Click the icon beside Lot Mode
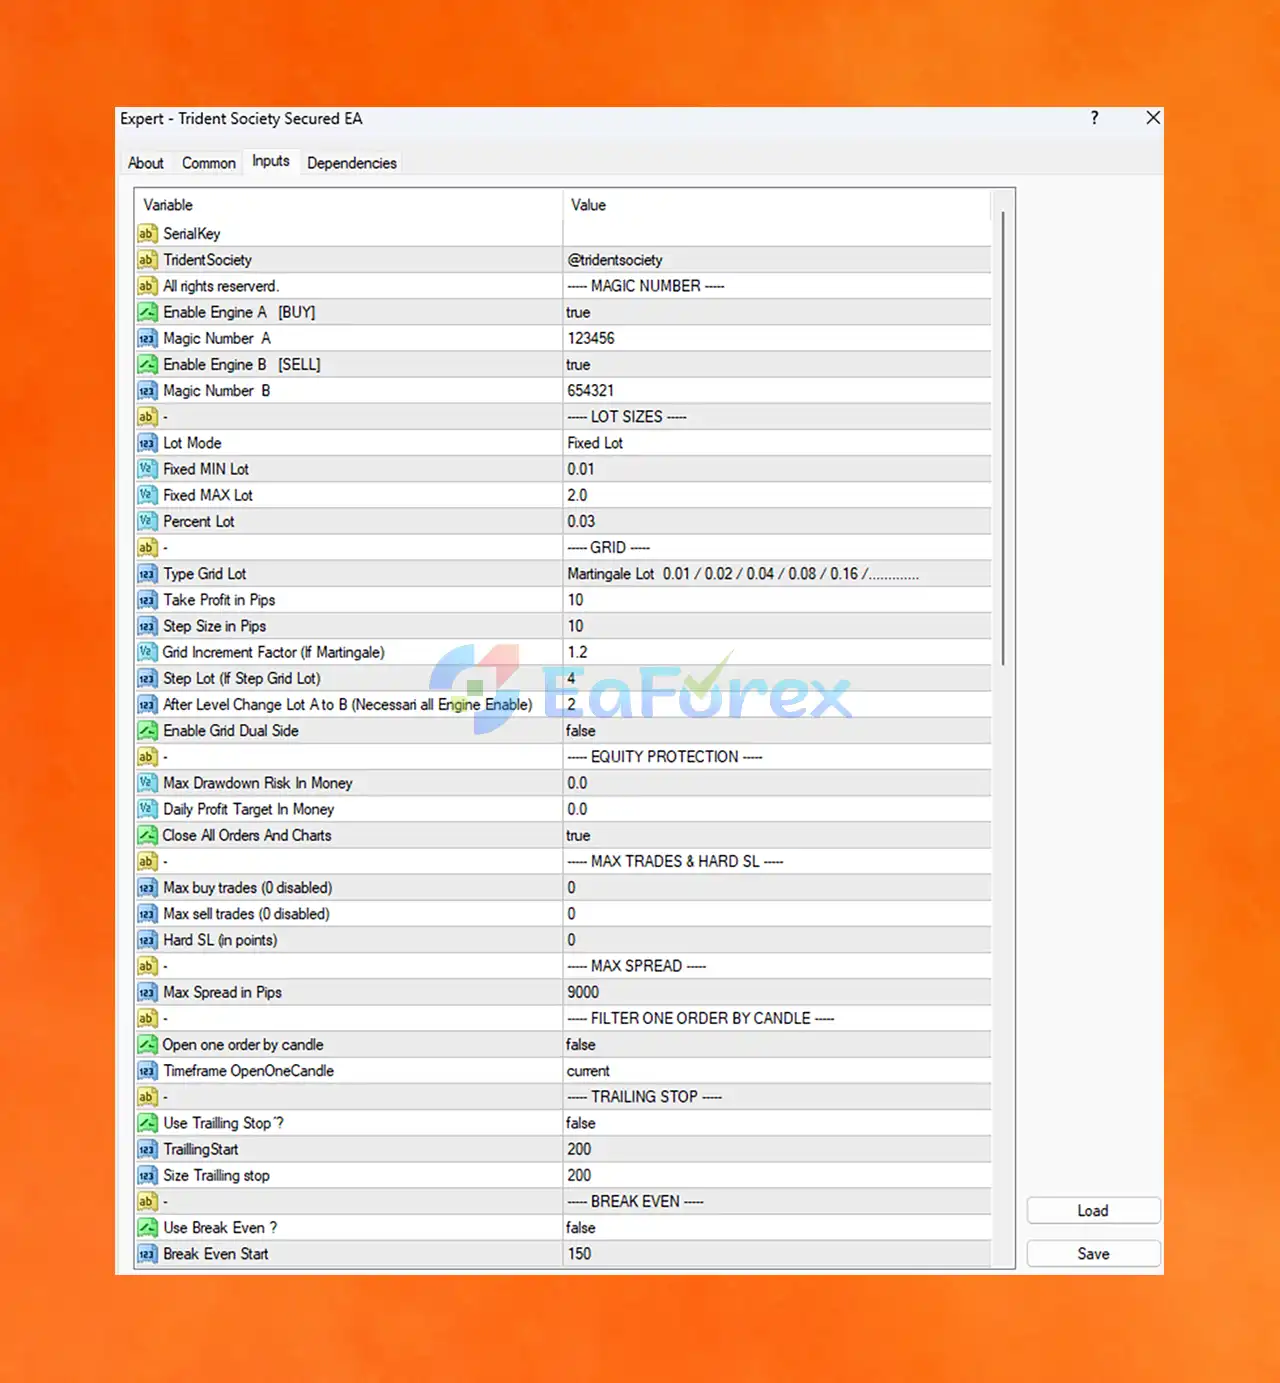The height and width of the screenshot is (1383, 1280). tap(147, 443)
